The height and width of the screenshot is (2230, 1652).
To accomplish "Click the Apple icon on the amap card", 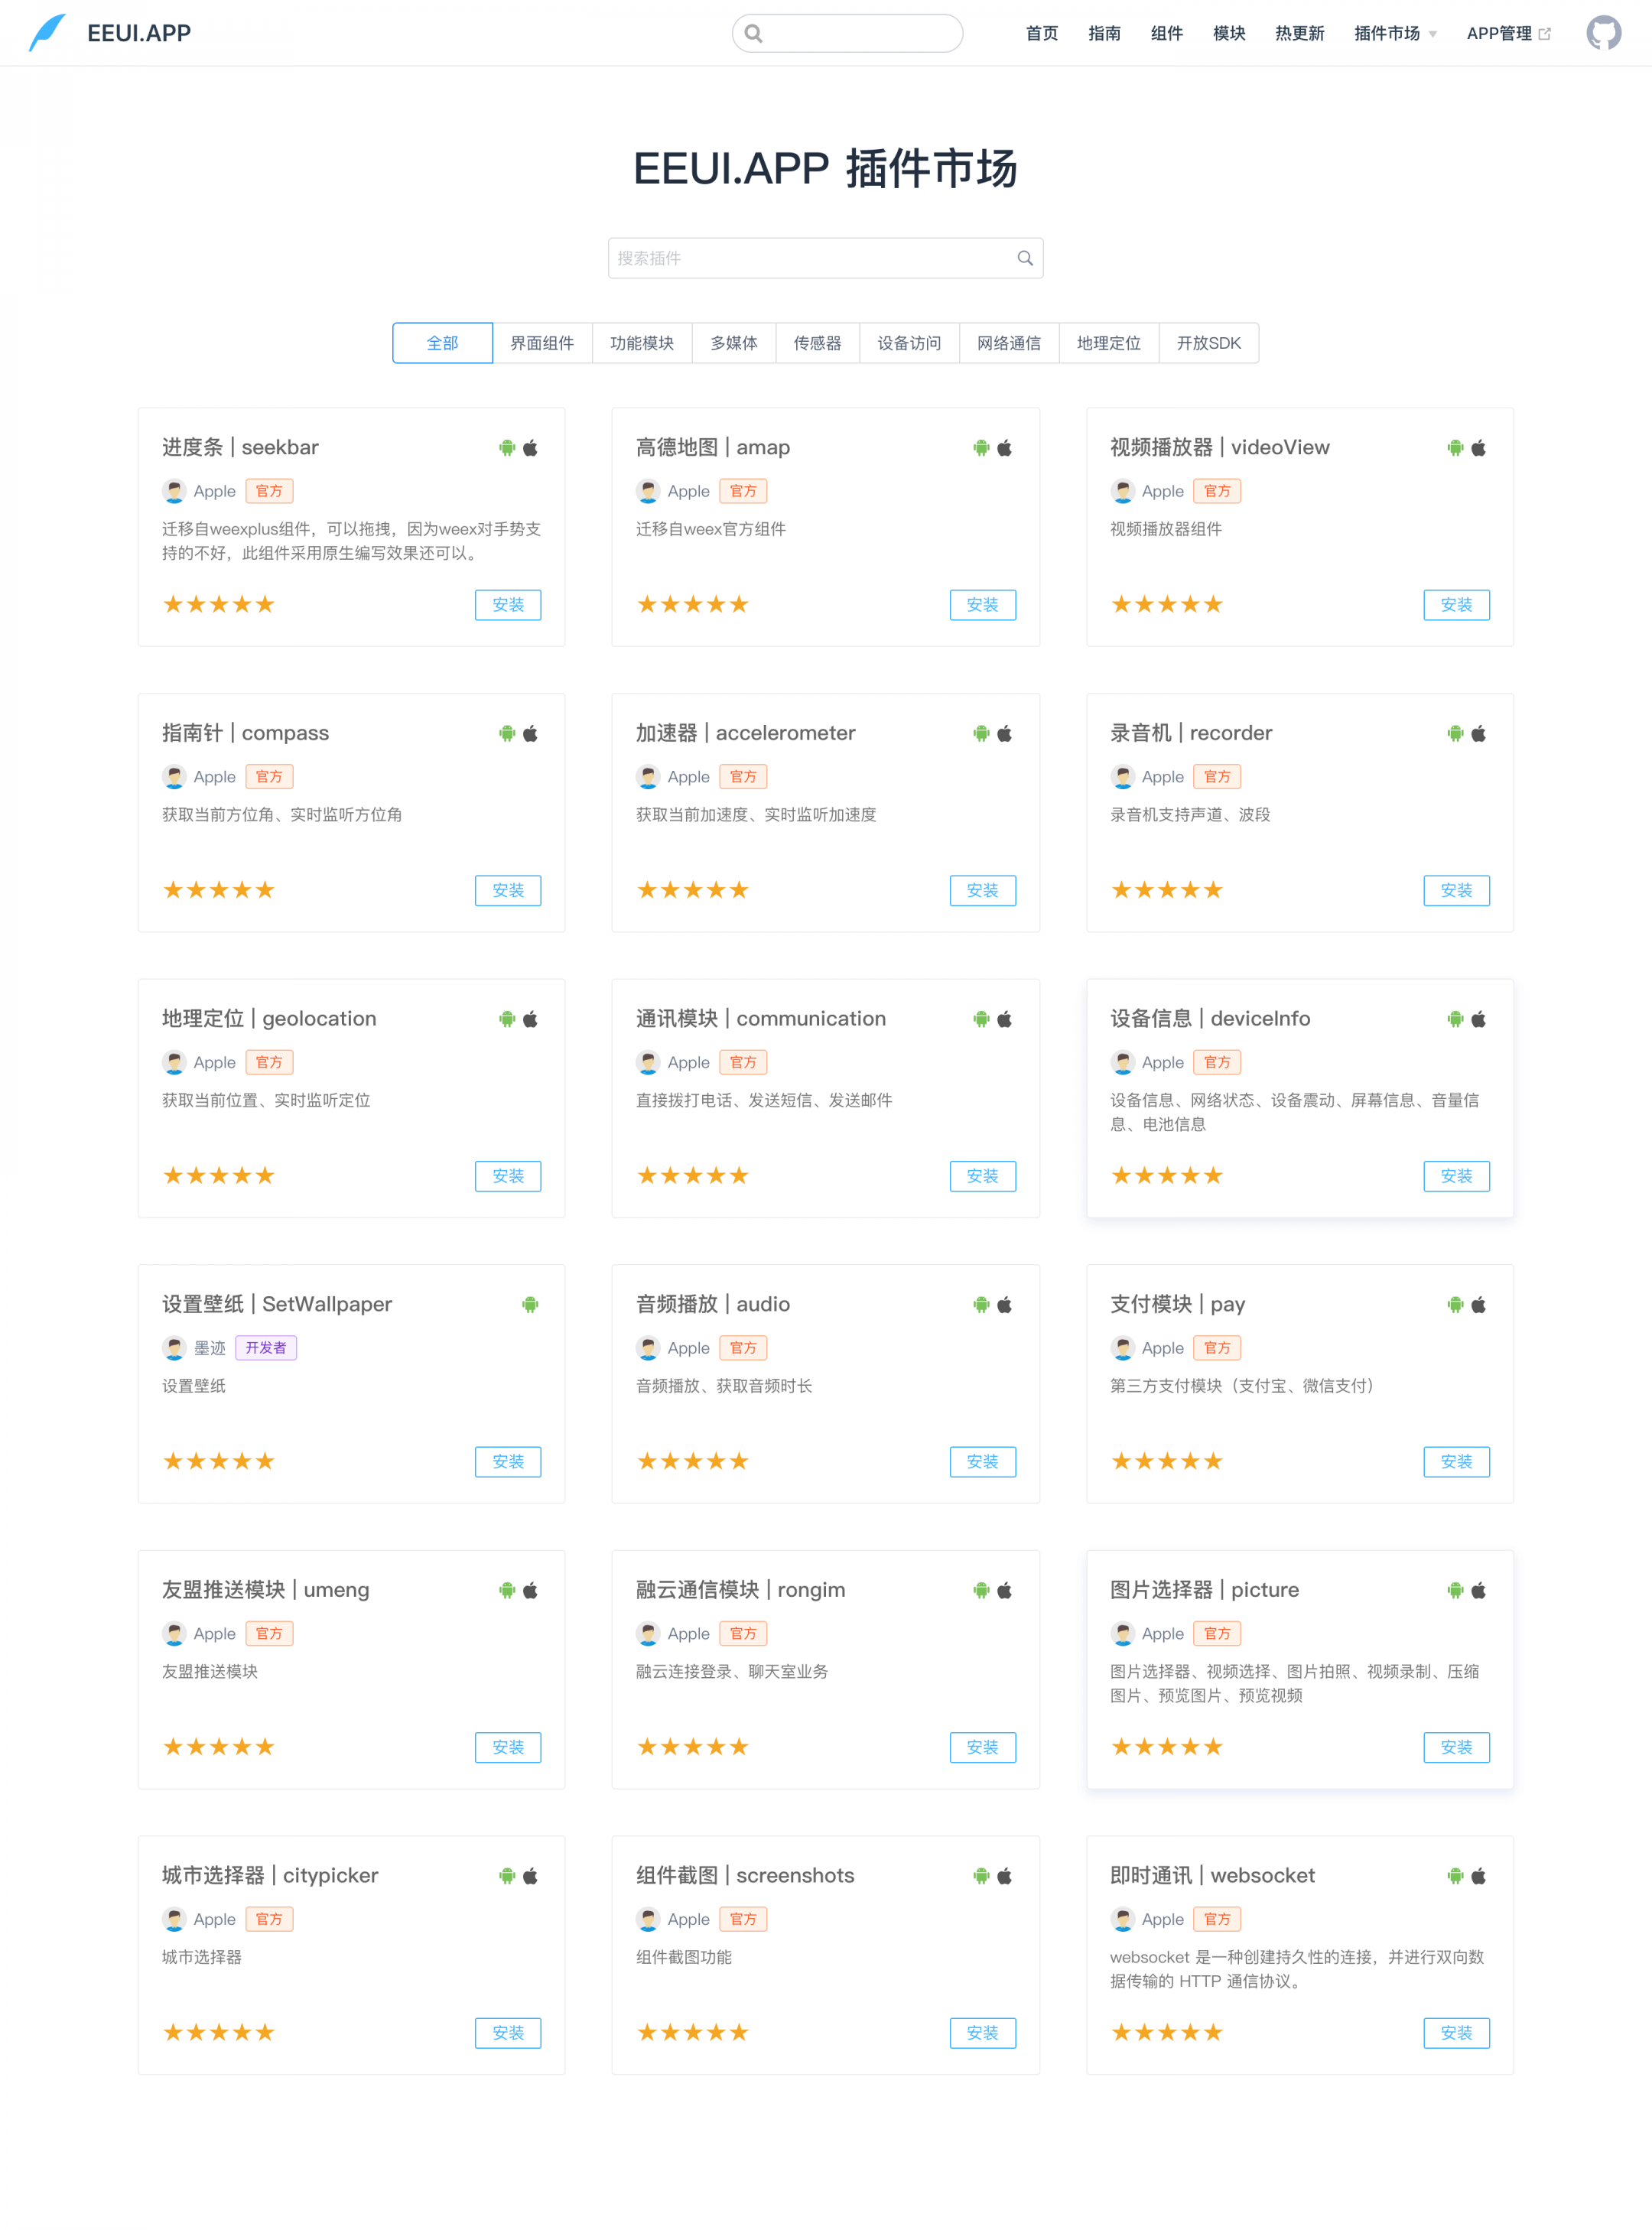I will (1004, 448).
